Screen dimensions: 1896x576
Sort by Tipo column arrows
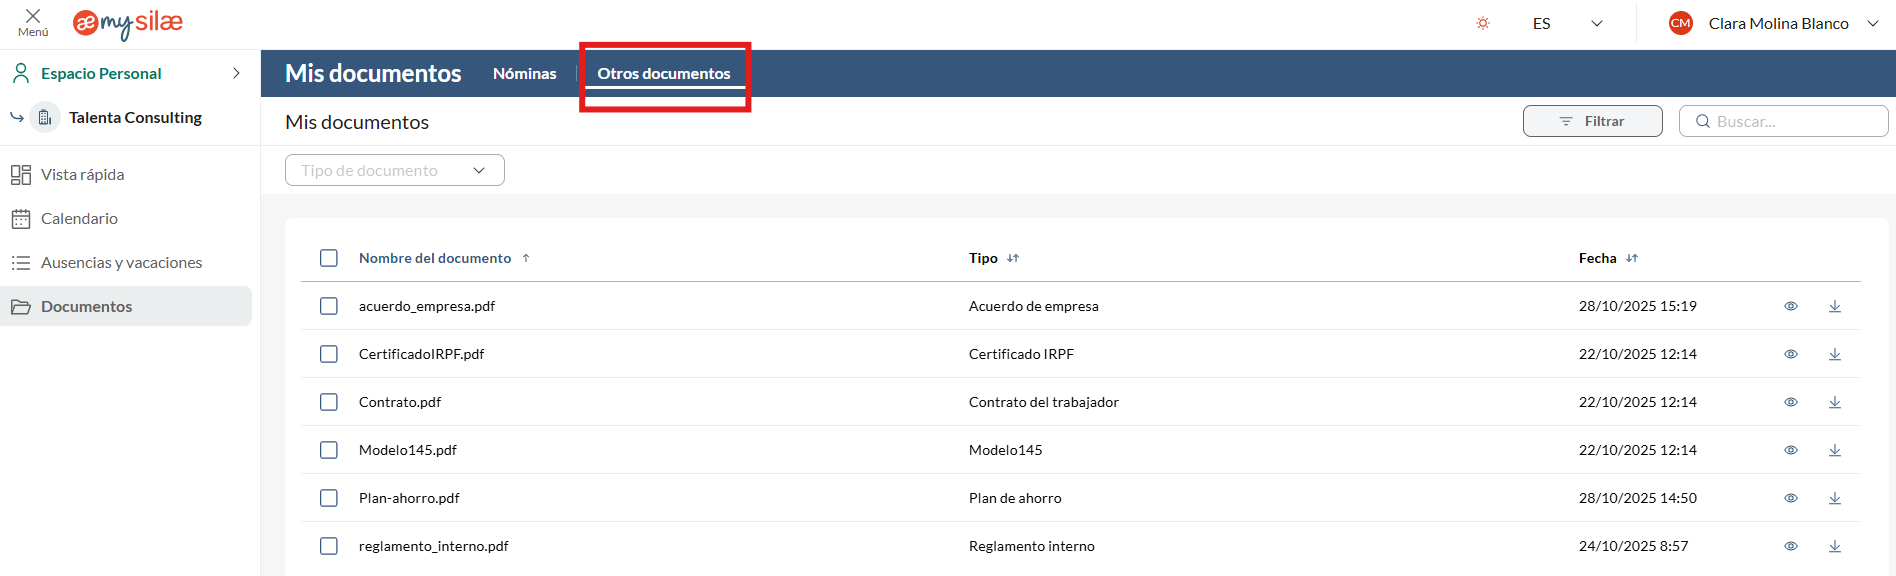coord(1013,258)
